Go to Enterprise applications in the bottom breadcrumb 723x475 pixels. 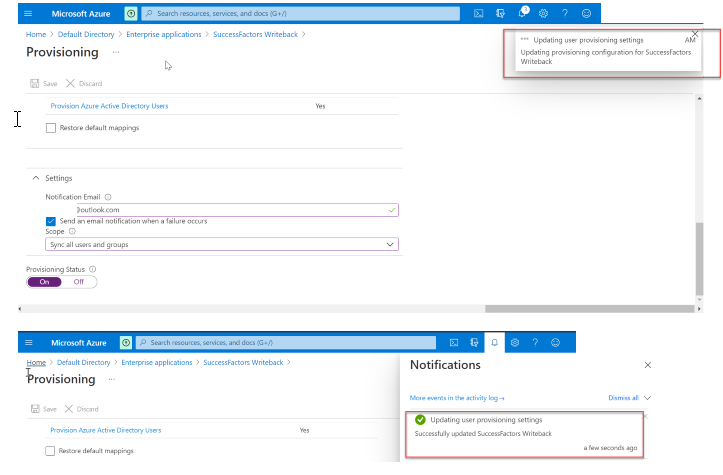point(157,362)
